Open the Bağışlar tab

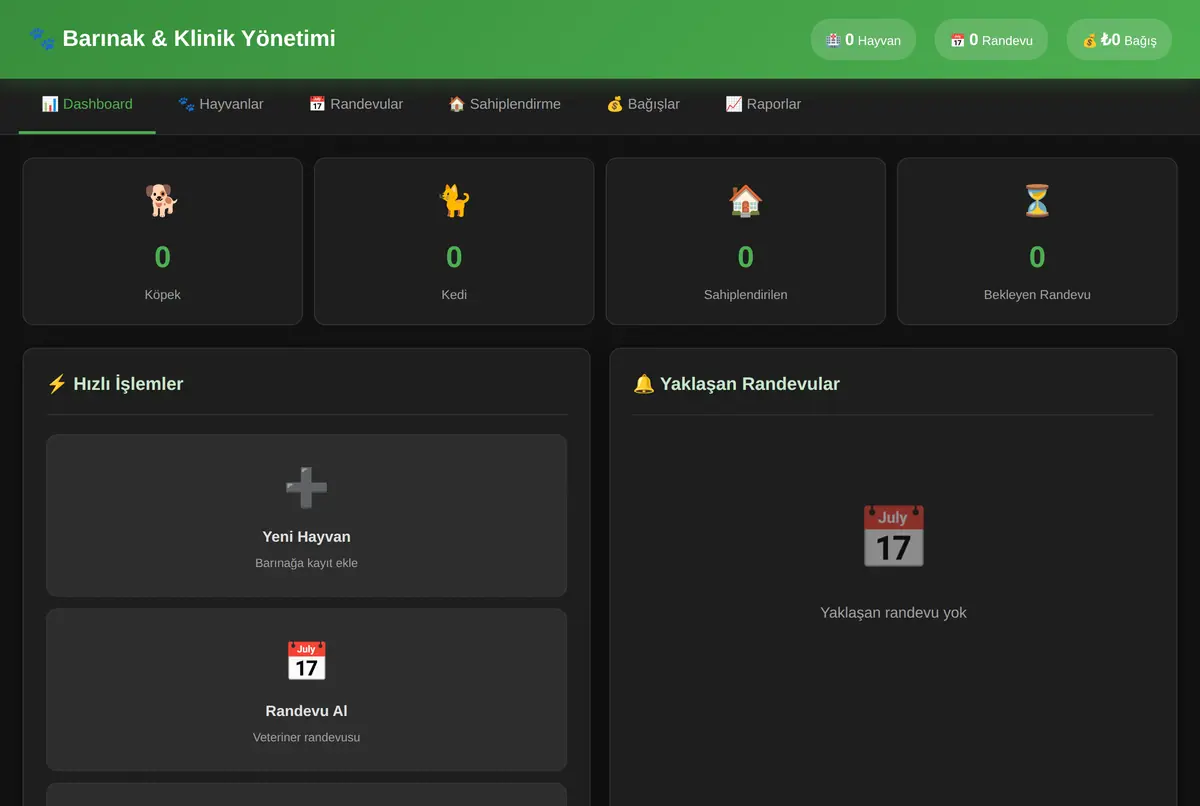(x=643, y=104)
